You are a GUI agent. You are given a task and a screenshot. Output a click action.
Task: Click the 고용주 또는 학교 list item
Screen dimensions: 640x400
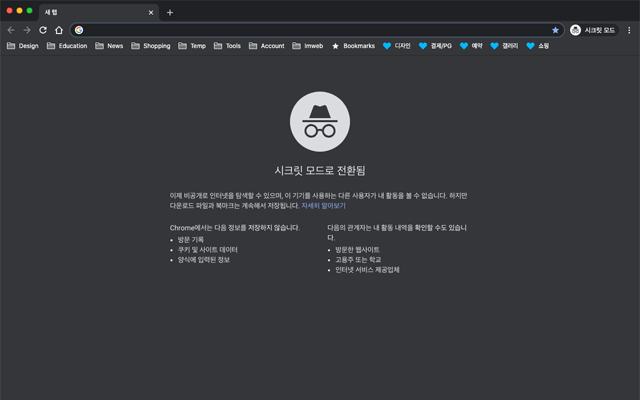358,260
